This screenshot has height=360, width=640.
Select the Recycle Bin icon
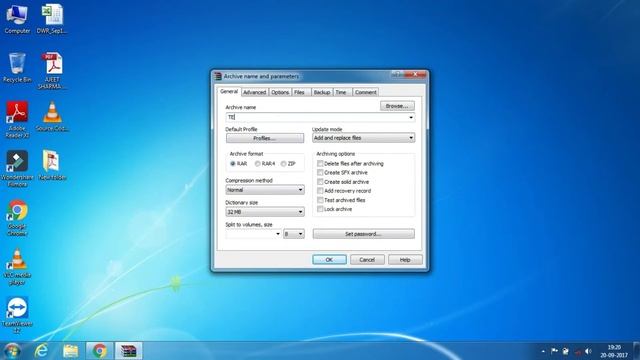click(x=17, y=67)
